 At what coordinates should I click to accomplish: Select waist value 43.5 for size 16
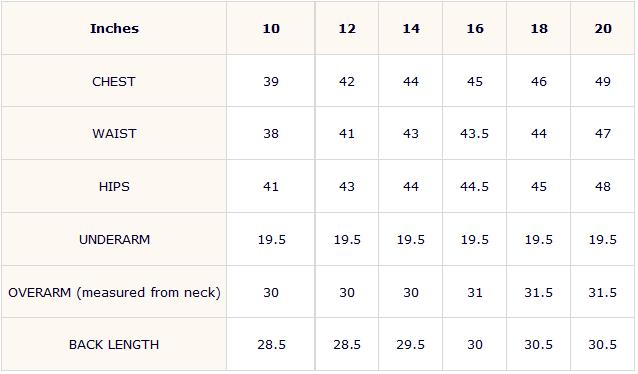point(474,133)
